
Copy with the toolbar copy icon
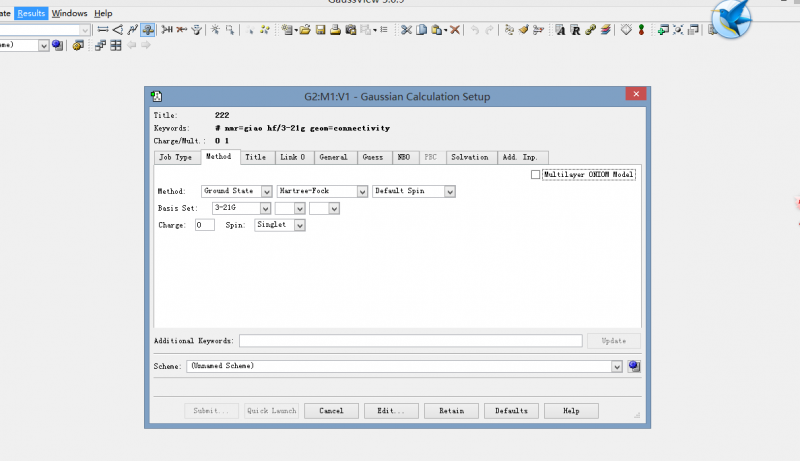tap(421, 30)
